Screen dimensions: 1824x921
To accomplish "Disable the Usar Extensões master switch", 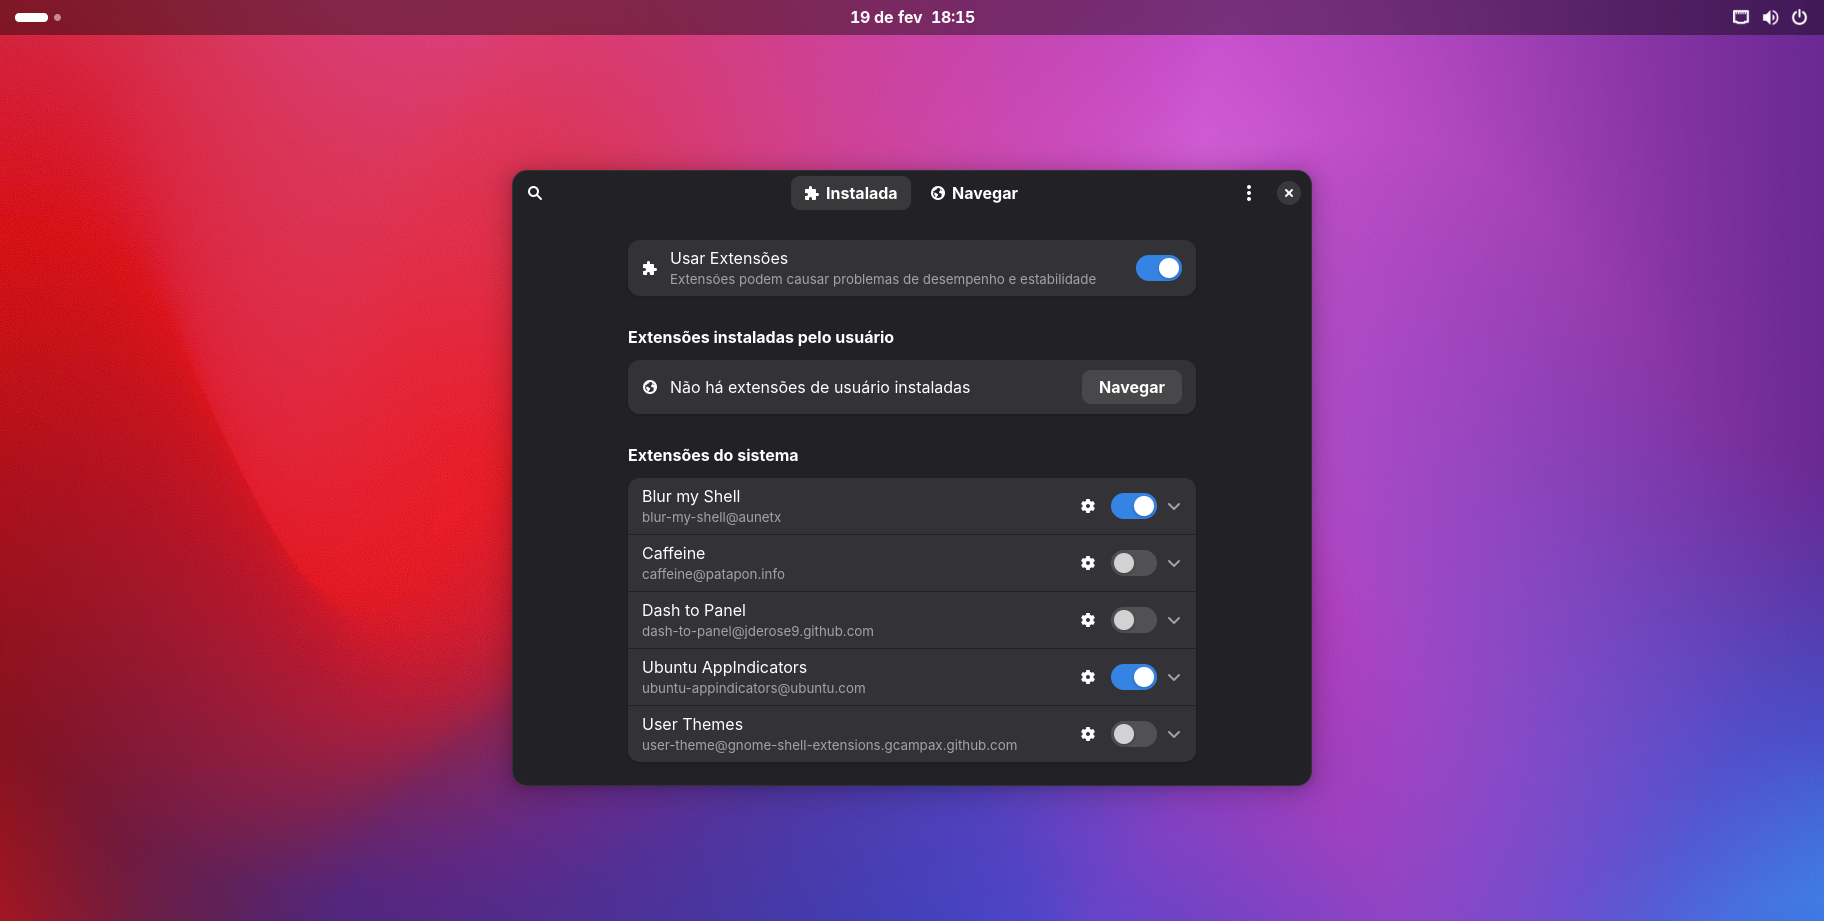I will [x=1158, y=268].
